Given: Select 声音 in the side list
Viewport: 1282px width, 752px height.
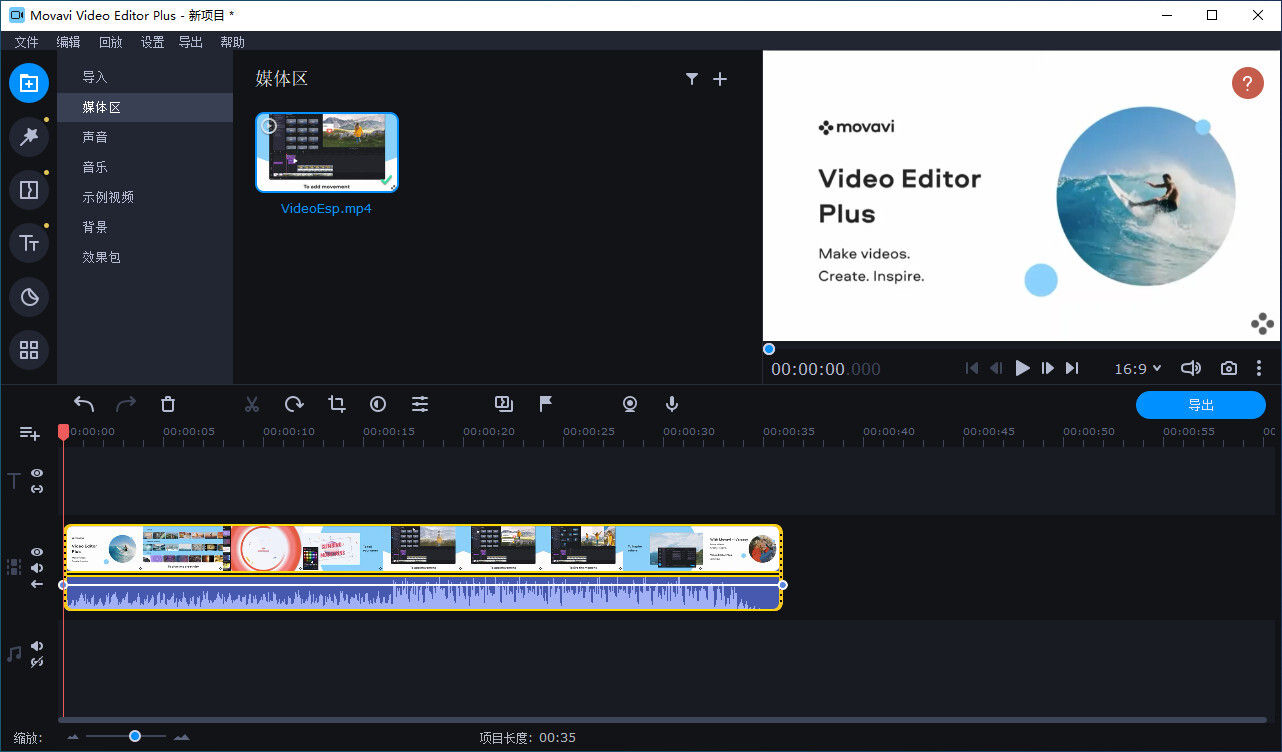Looking at the screenshot, I should click(145, 137).
